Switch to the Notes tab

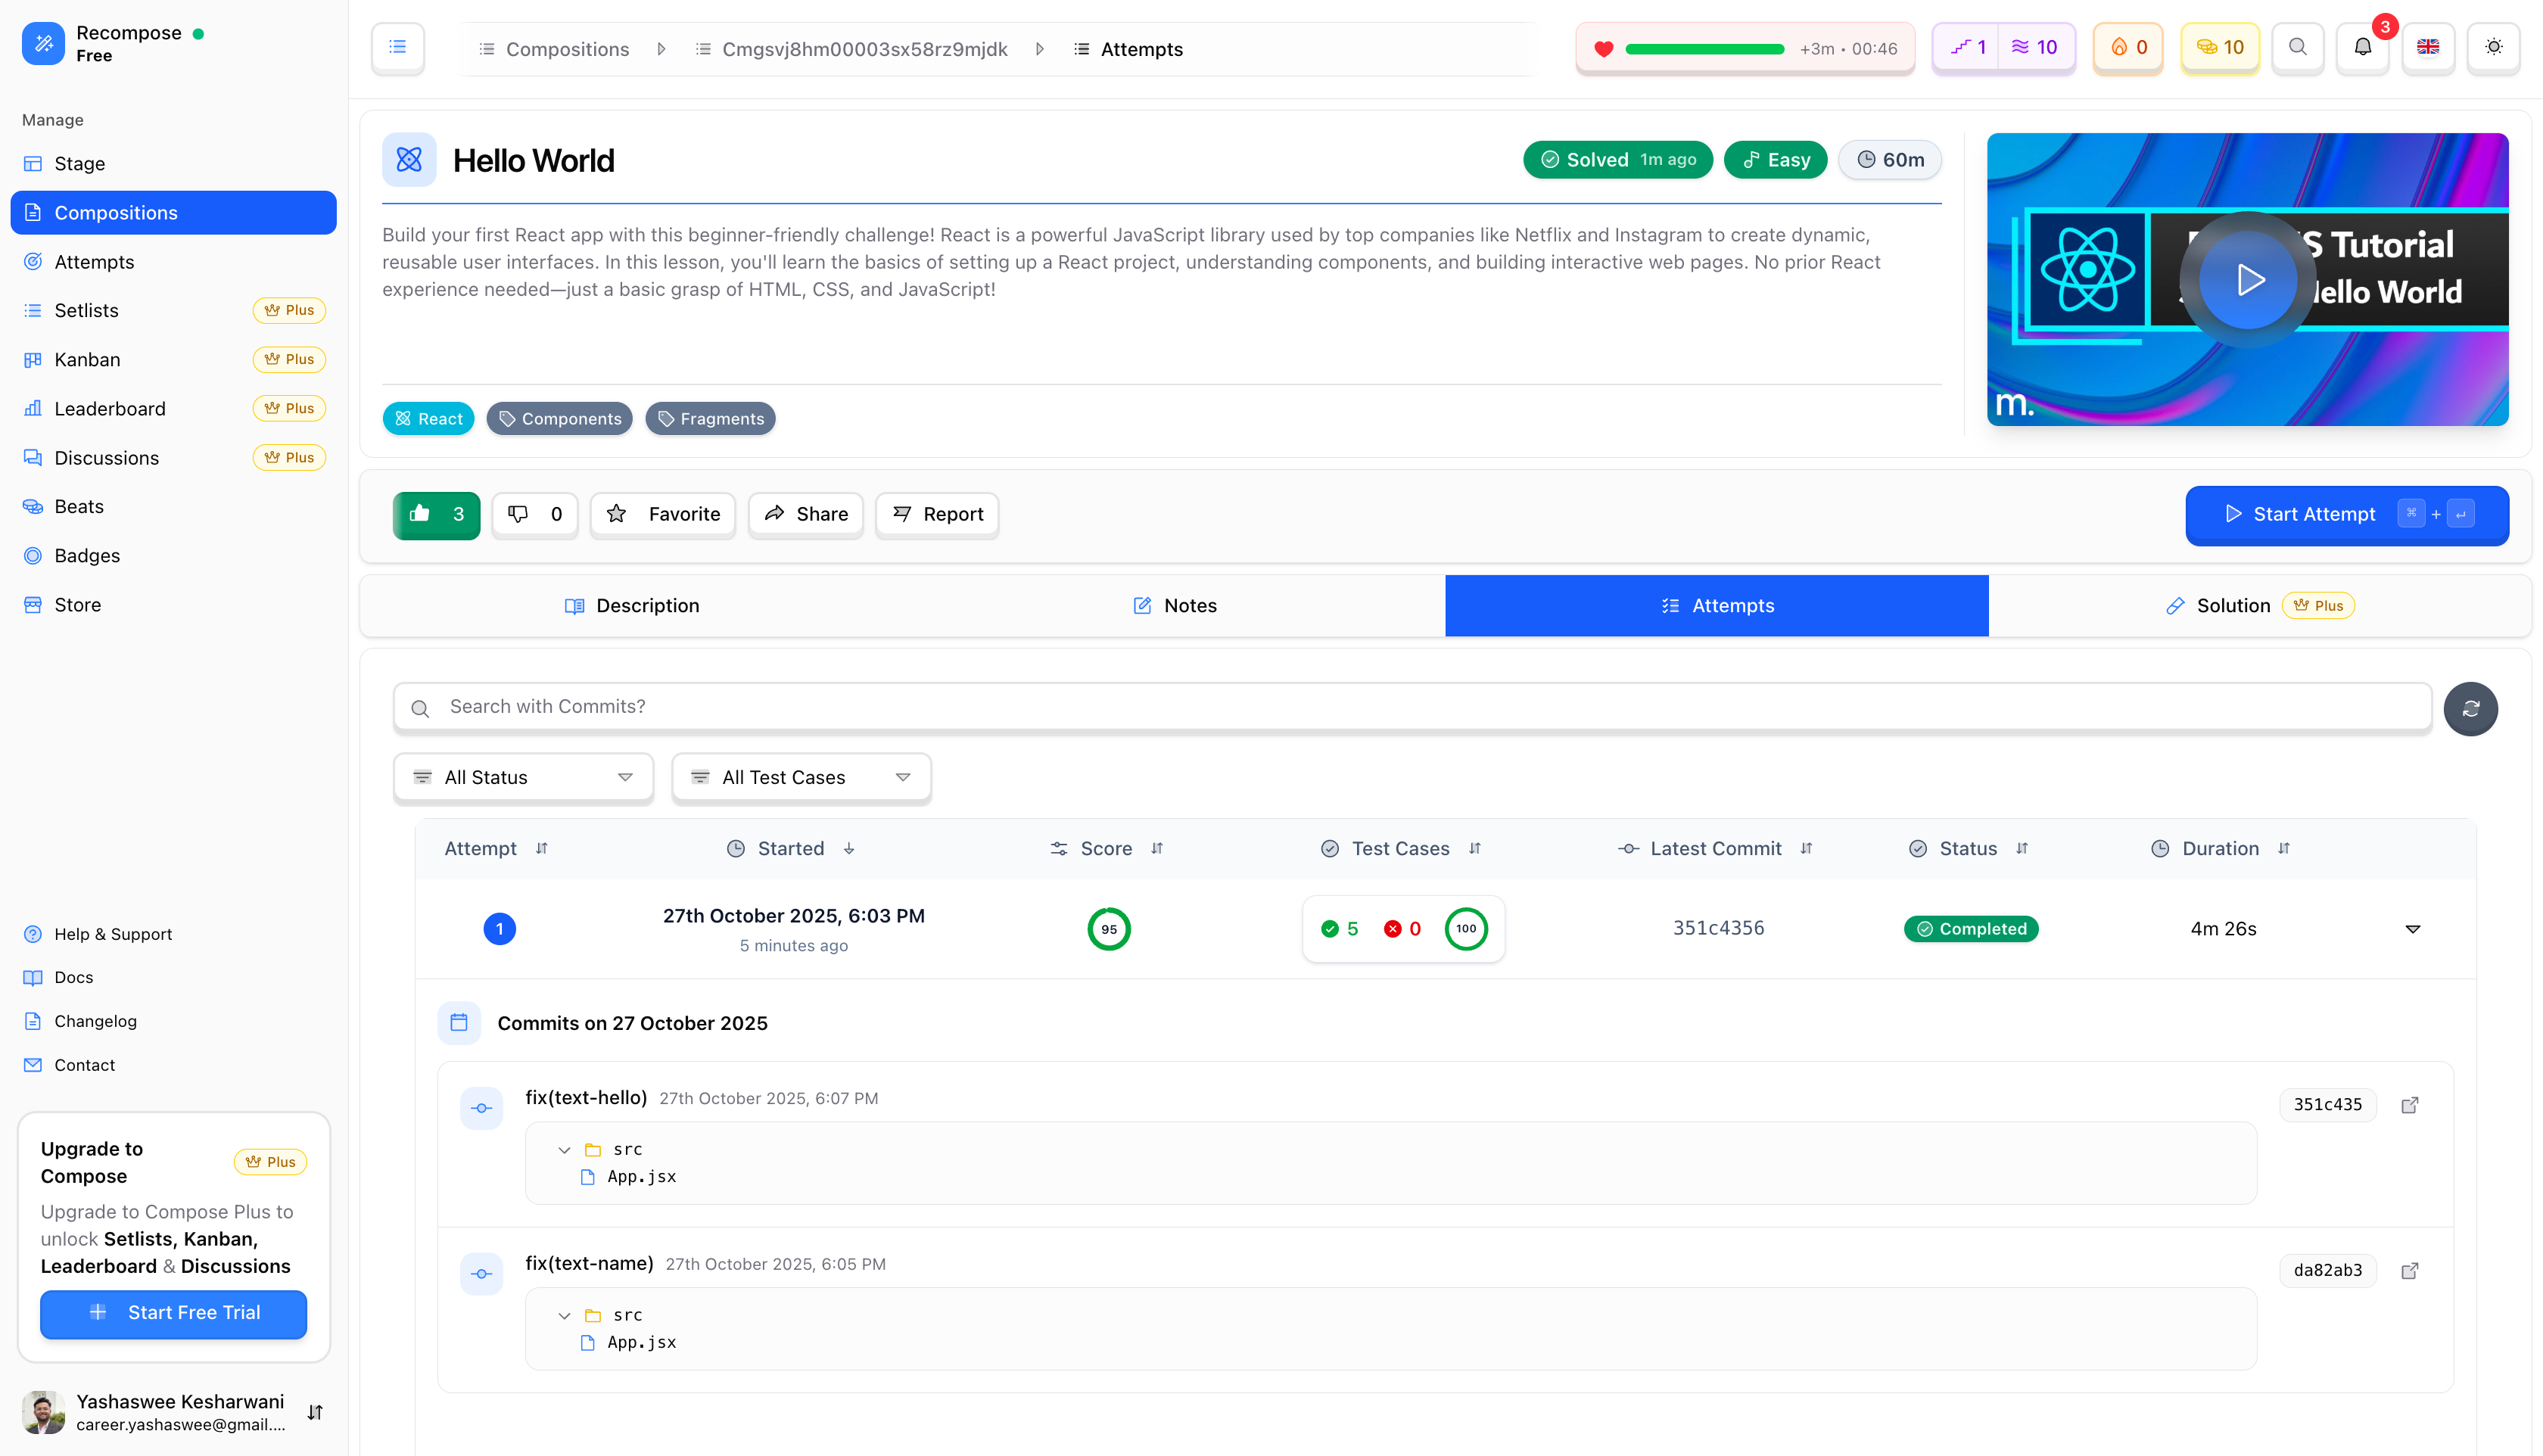(1174, 605)
